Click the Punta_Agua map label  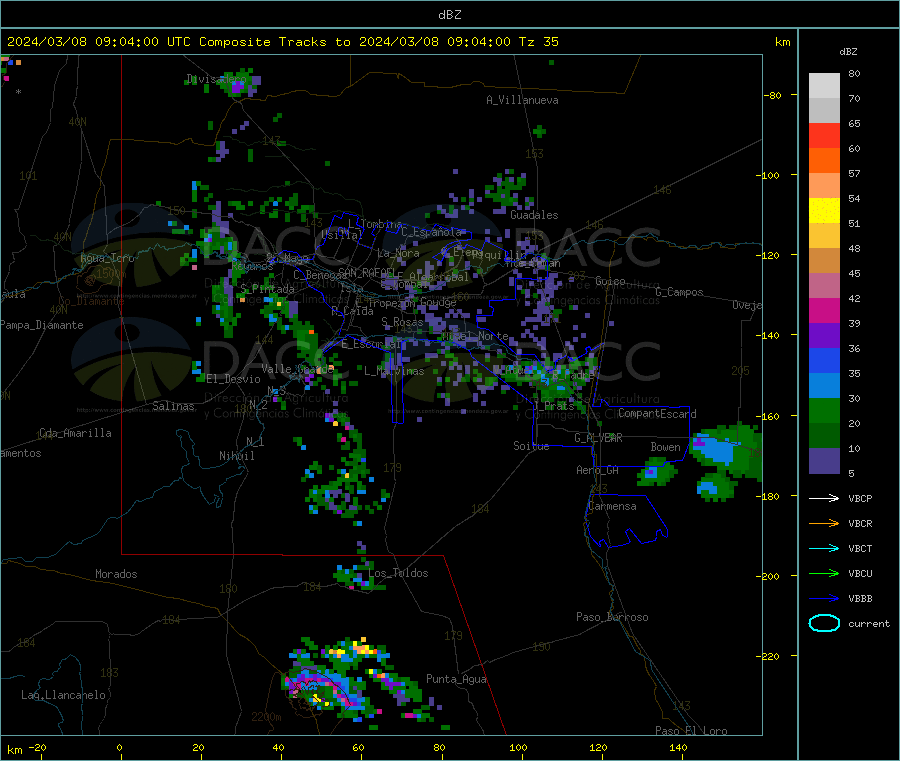pos(456,679)
